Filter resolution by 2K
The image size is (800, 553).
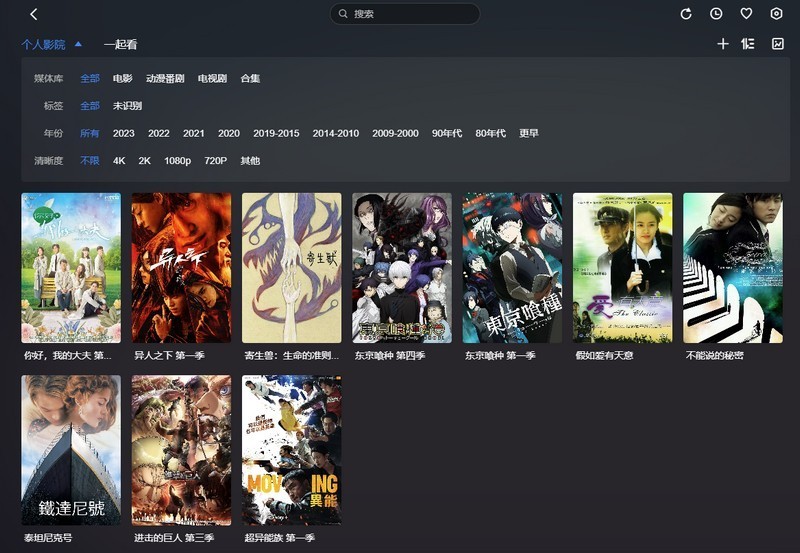[x=144, y=161]
